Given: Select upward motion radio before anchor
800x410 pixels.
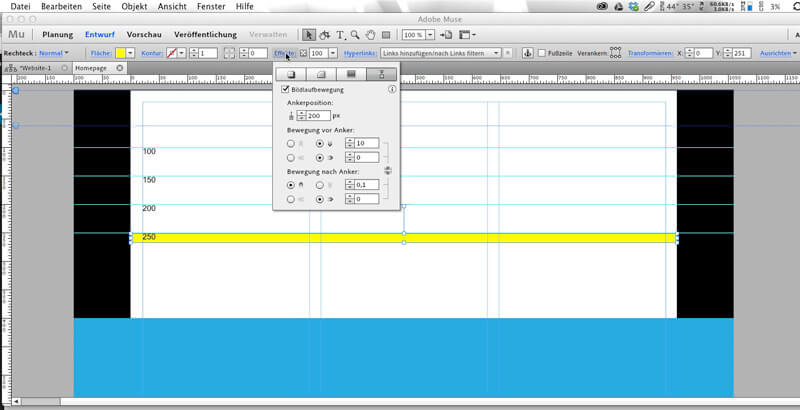Looking at the screenshot, I should pyautogui.click(x=291, y=144).
